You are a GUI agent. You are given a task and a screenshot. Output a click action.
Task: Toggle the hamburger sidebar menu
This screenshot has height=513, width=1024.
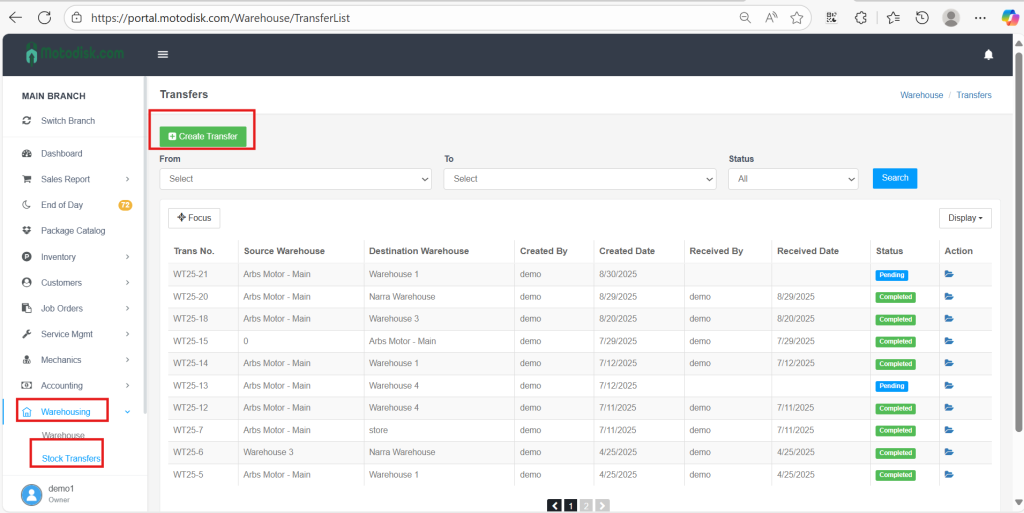(163, 55)
